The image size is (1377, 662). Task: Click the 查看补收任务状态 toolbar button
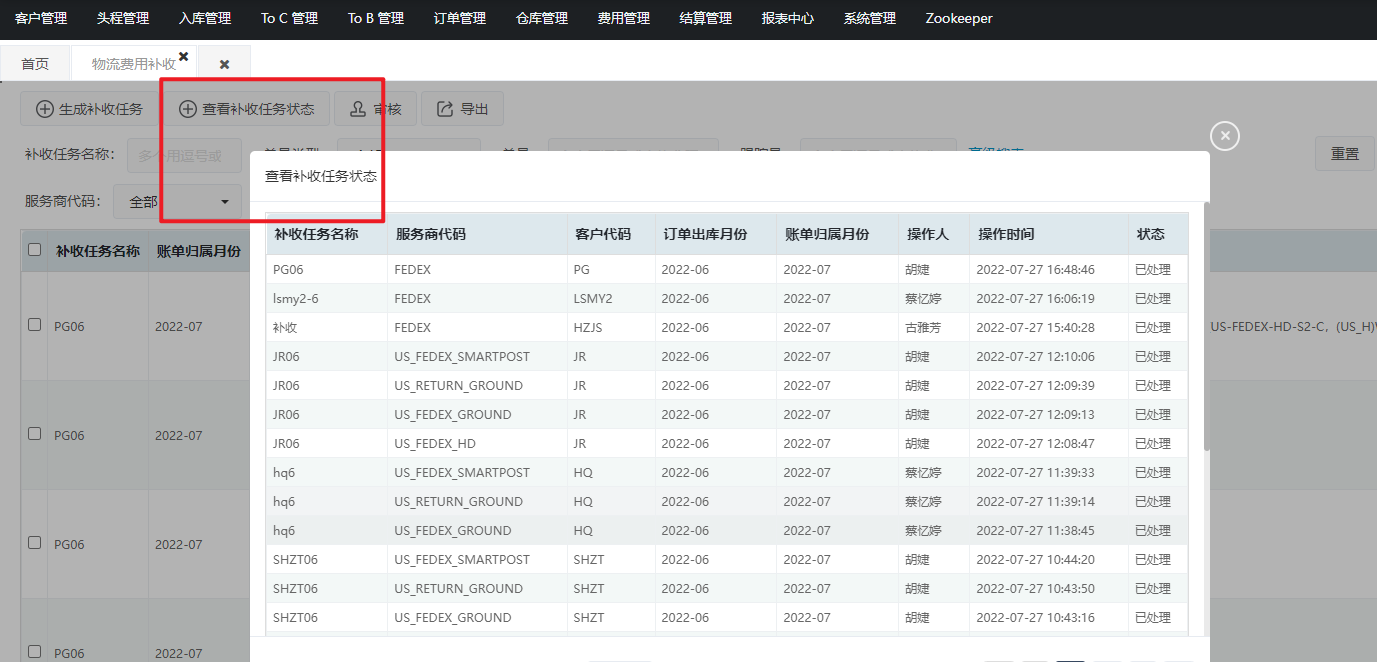coord(247,109)
